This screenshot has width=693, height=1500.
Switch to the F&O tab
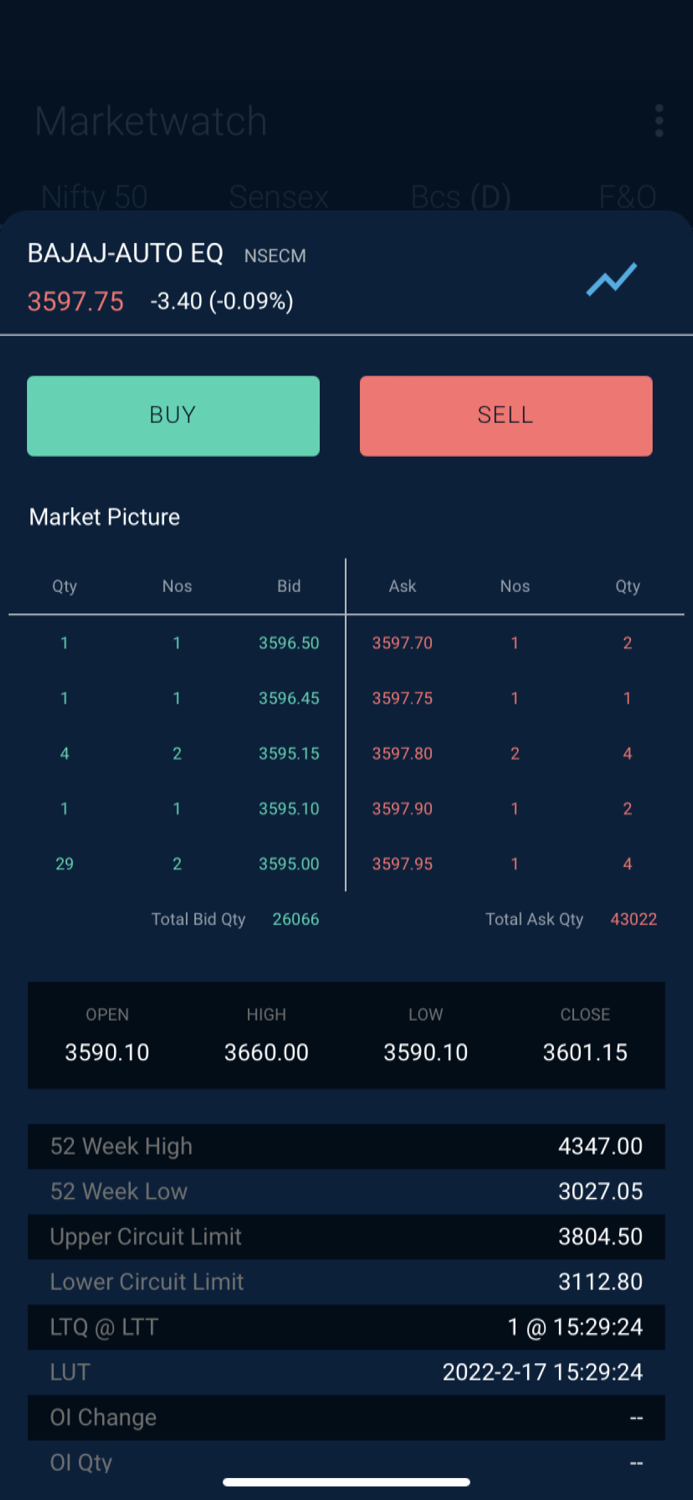[627, 197]
